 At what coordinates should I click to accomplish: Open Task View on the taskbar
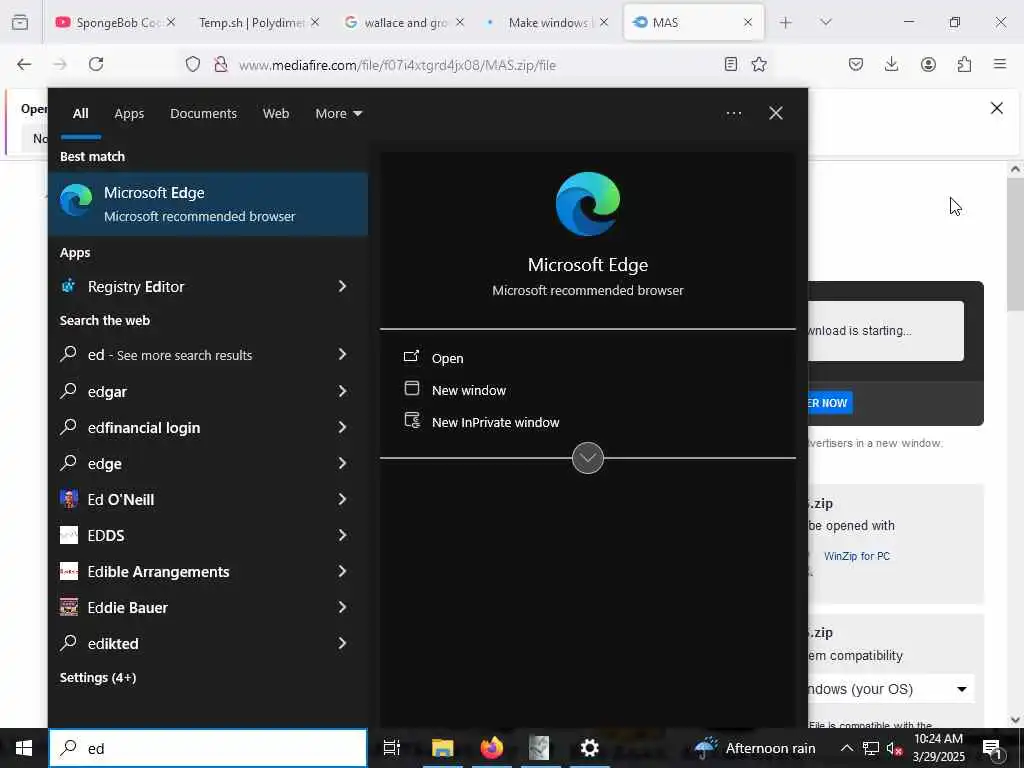point(391,748)
